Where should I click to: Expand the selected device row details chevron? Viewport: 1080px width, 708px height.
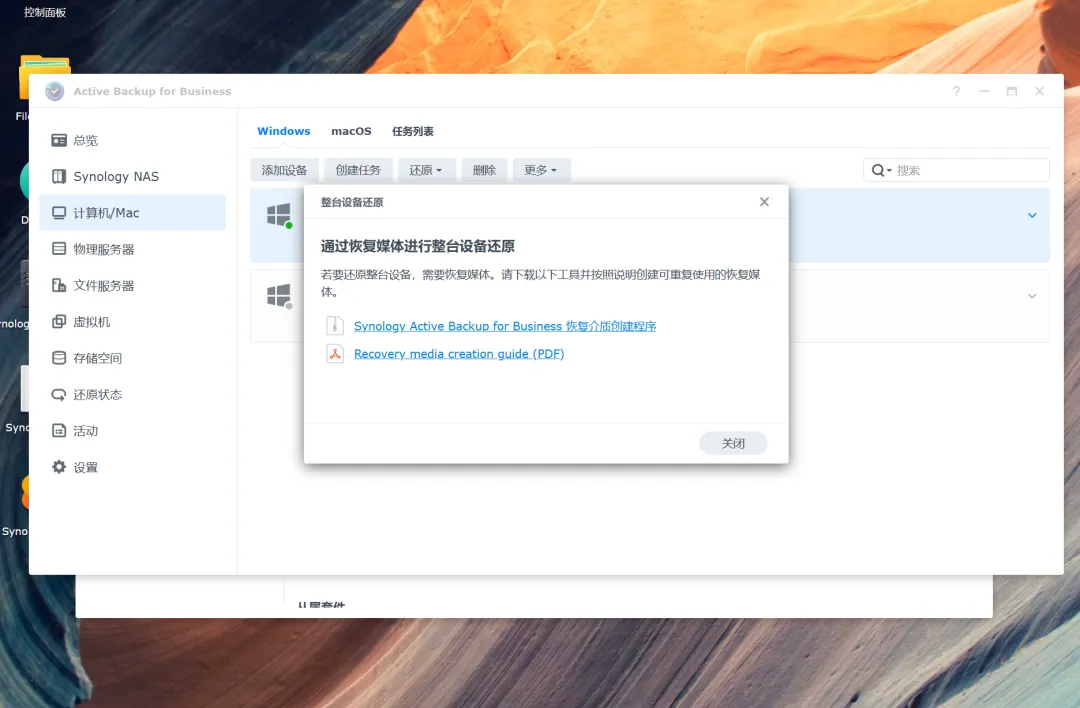tap(1033, 216)
